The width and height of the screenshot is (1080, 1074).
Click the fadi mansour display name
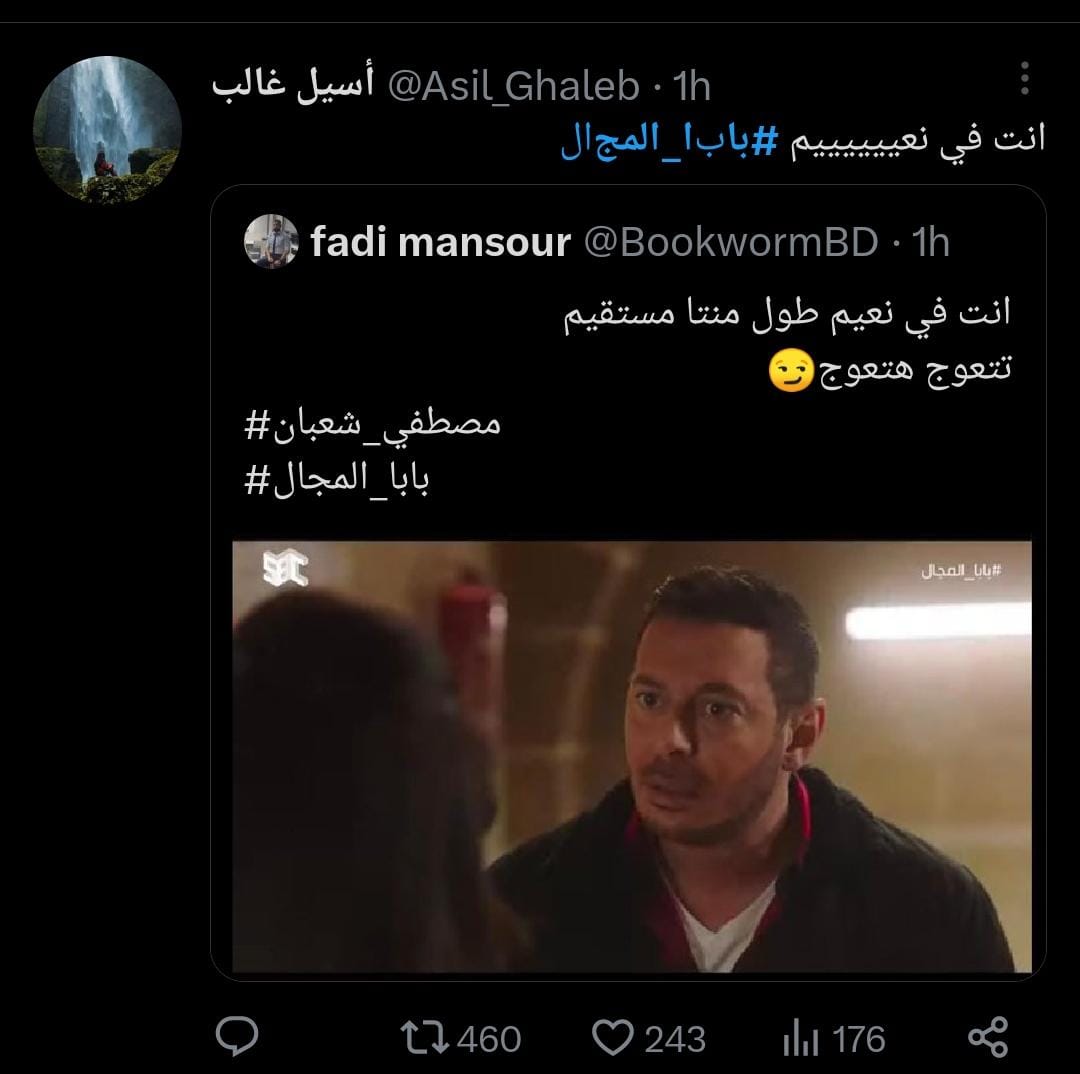(x=441, y=242)
